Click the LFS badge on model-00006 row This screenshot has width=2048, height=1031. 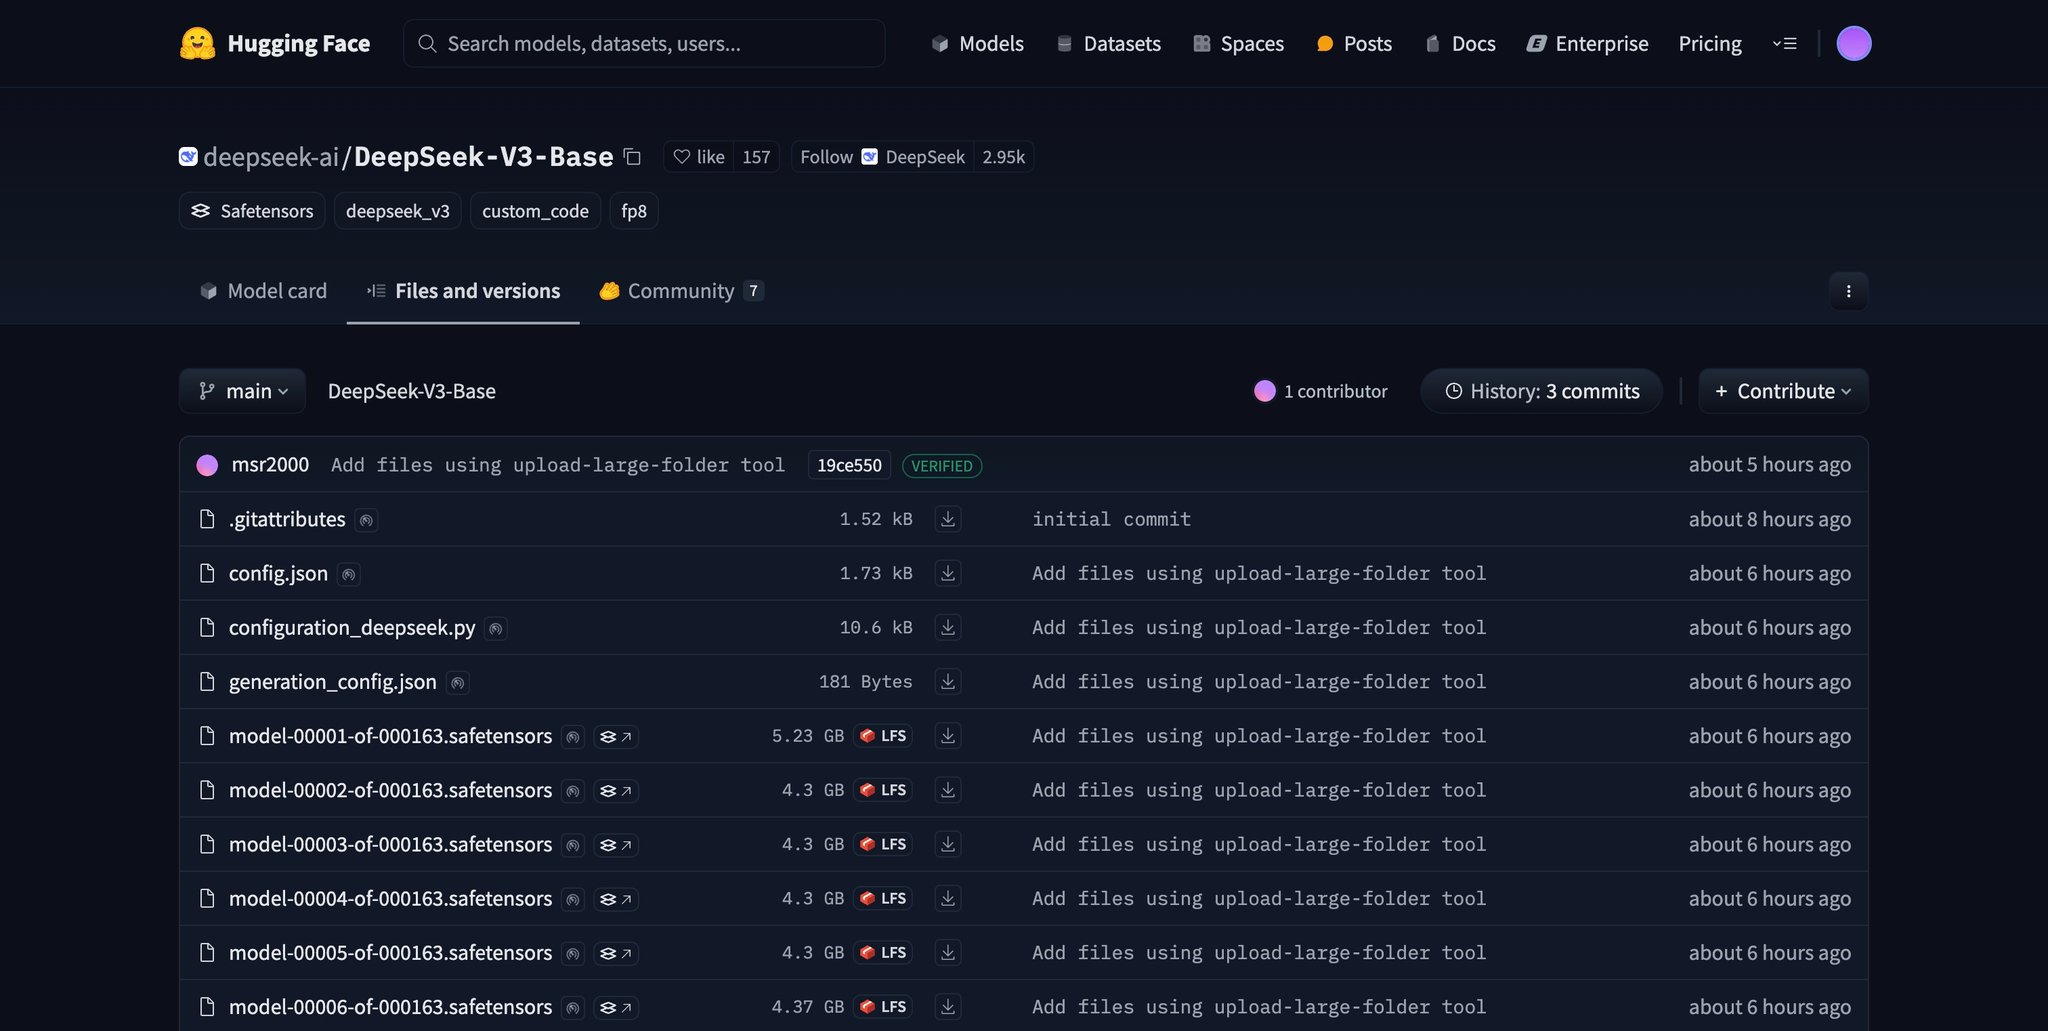(x=883, y=1006)
